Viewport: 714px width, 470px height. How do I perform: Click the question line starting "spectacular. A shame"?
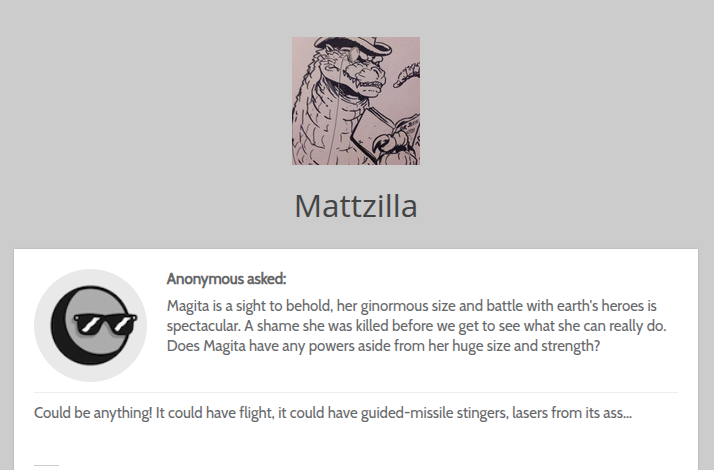tap(416, 326)
